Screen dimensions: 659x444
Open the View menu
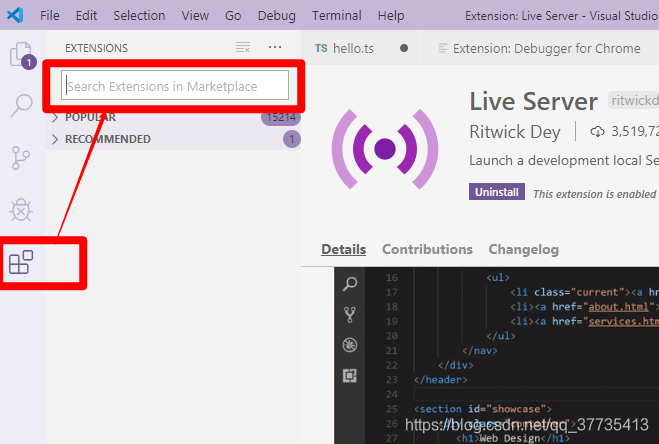click(195, 16)
